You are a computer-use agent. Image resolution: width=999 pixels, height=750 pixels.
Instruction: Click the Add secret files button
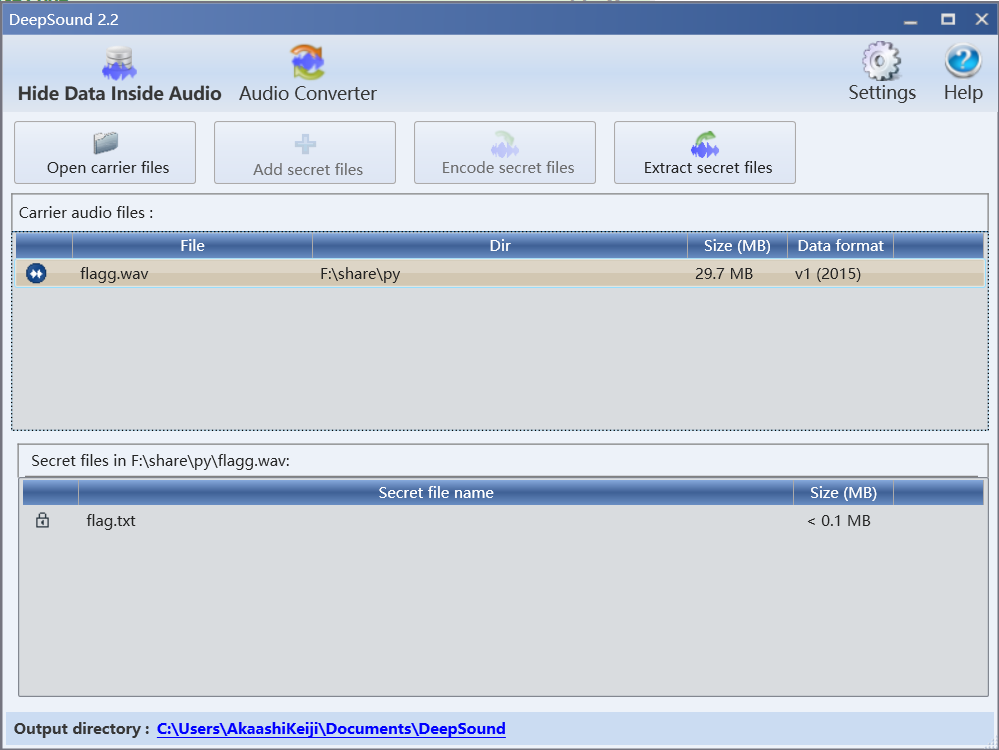coord(305,153)
